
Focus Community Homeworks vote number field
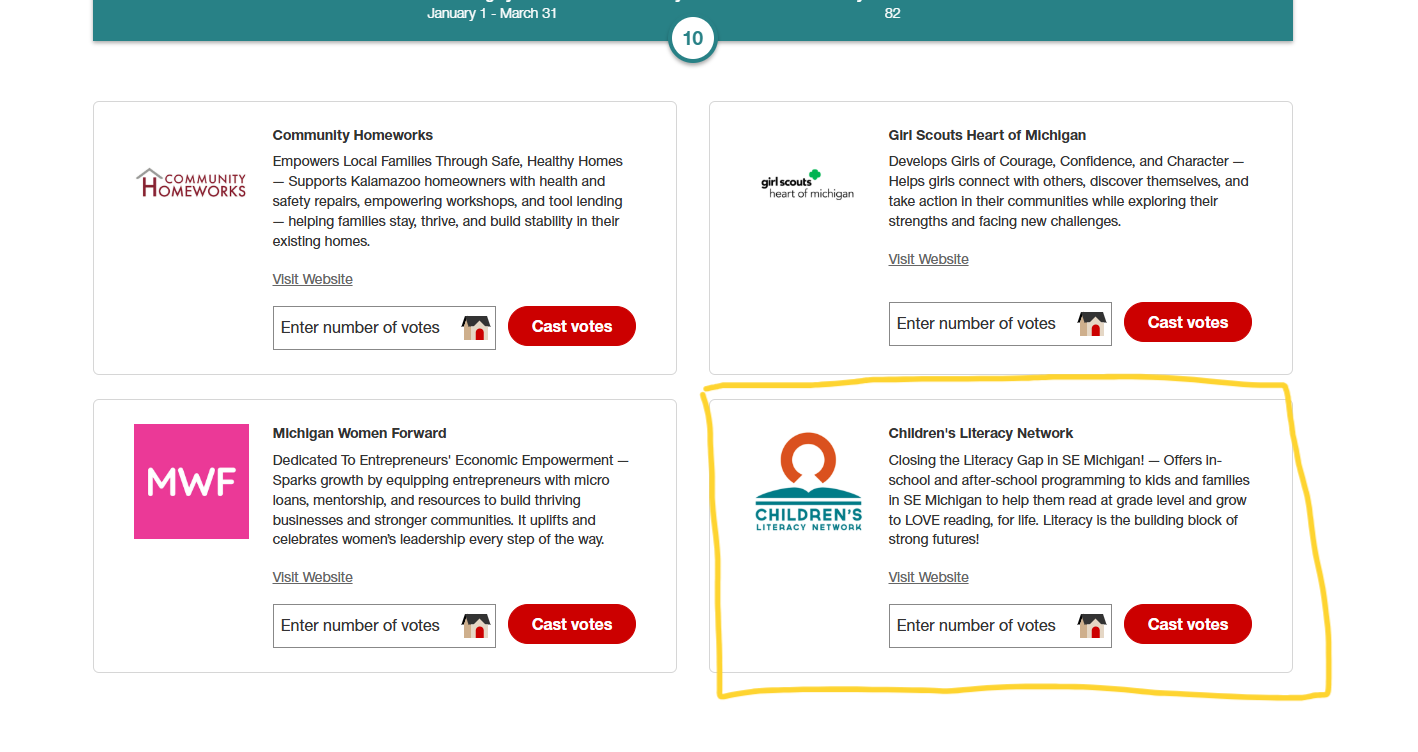[384, 328]
